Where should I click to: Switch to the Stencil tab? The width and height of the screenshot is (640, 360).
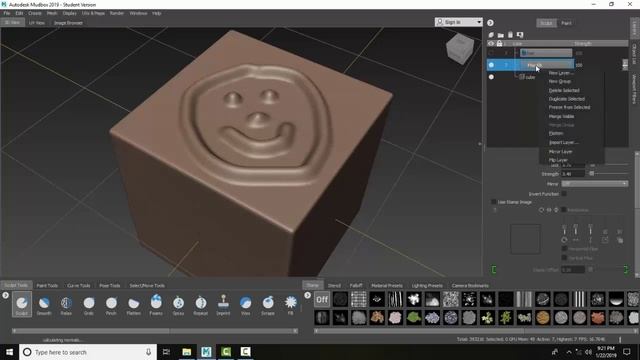[334, 285]
